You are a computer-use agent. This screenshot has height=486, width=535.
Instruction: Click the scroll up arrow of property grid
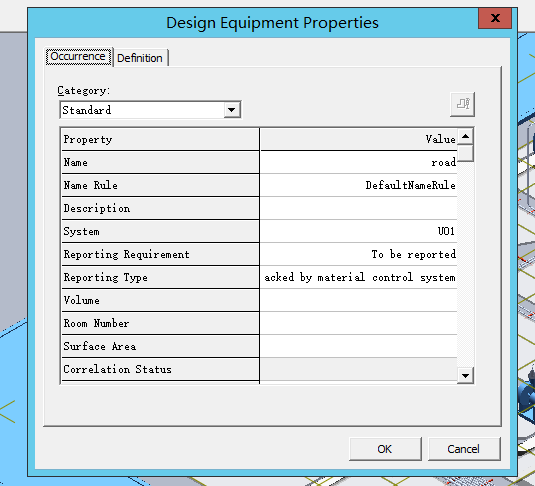465,137
